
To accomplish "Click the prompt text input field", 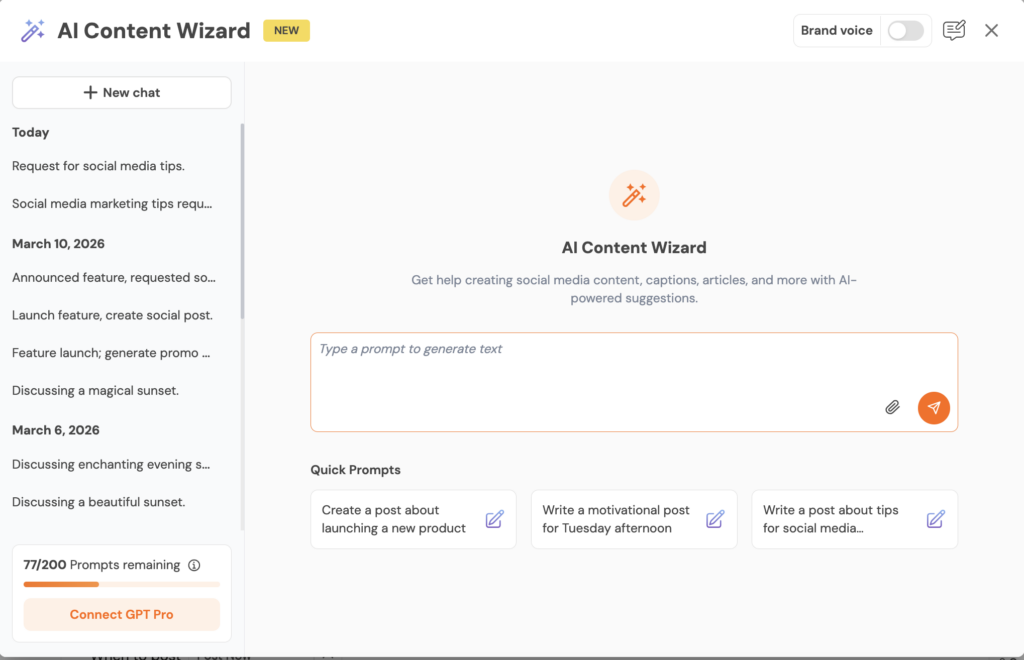I will click(x=600, y=370).
